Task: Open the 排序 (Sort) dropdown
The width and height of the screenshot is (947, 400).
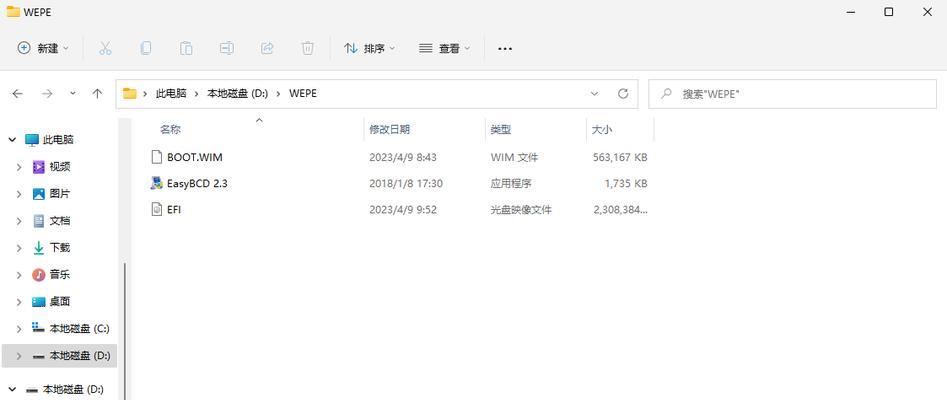Action: 369,48
